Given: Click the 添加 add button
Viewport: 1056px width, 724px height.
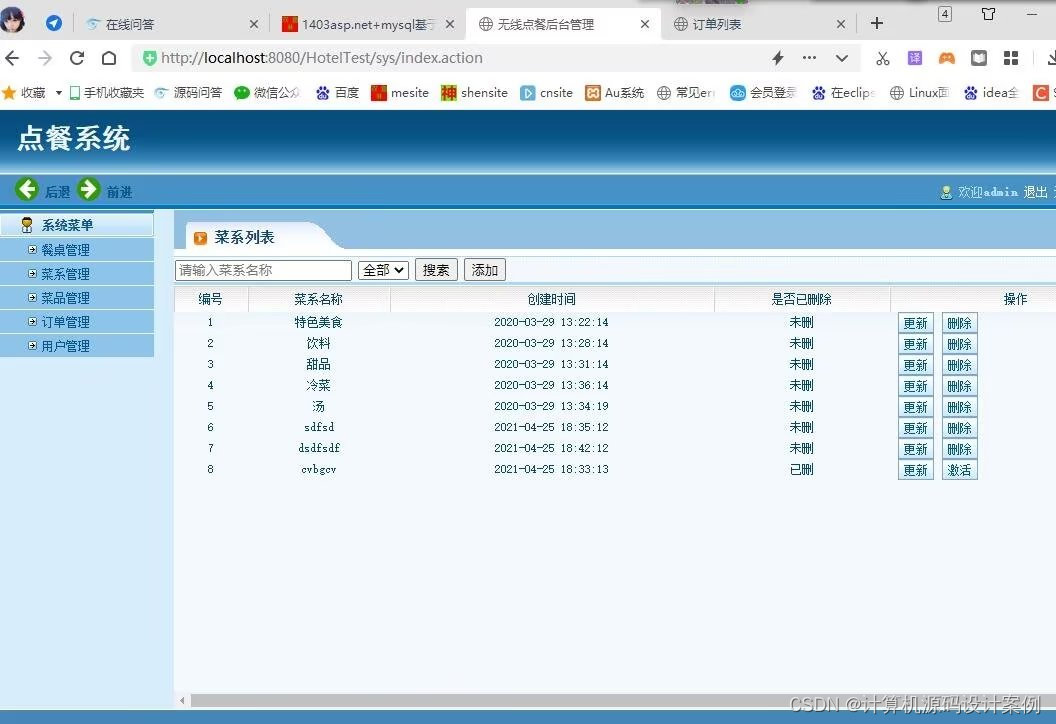Looking at the screenshot, I should click(x=485, y=270).
